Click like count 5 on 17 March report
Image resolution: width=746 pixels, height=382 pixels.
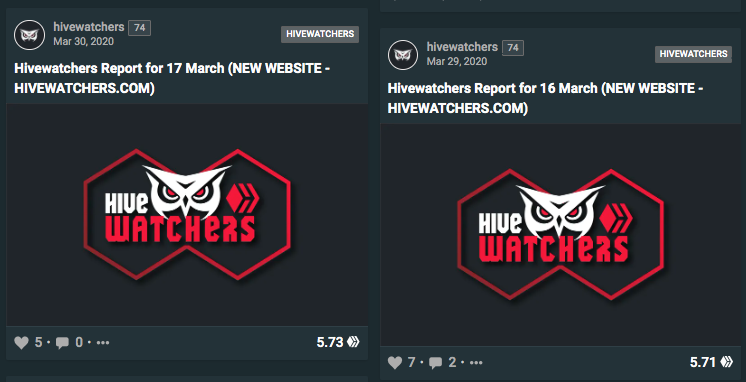39,343
